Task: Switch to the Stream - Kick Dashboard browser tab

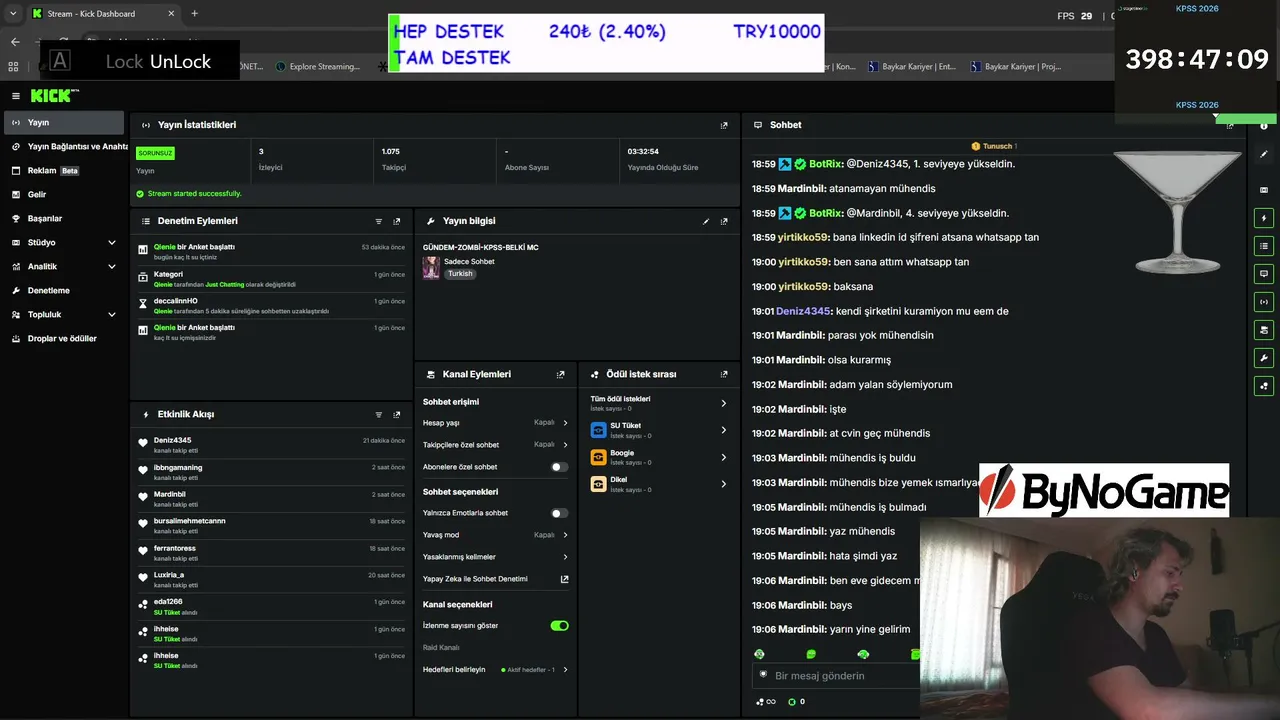Action: pyautogui.click(x=103, y=14)
